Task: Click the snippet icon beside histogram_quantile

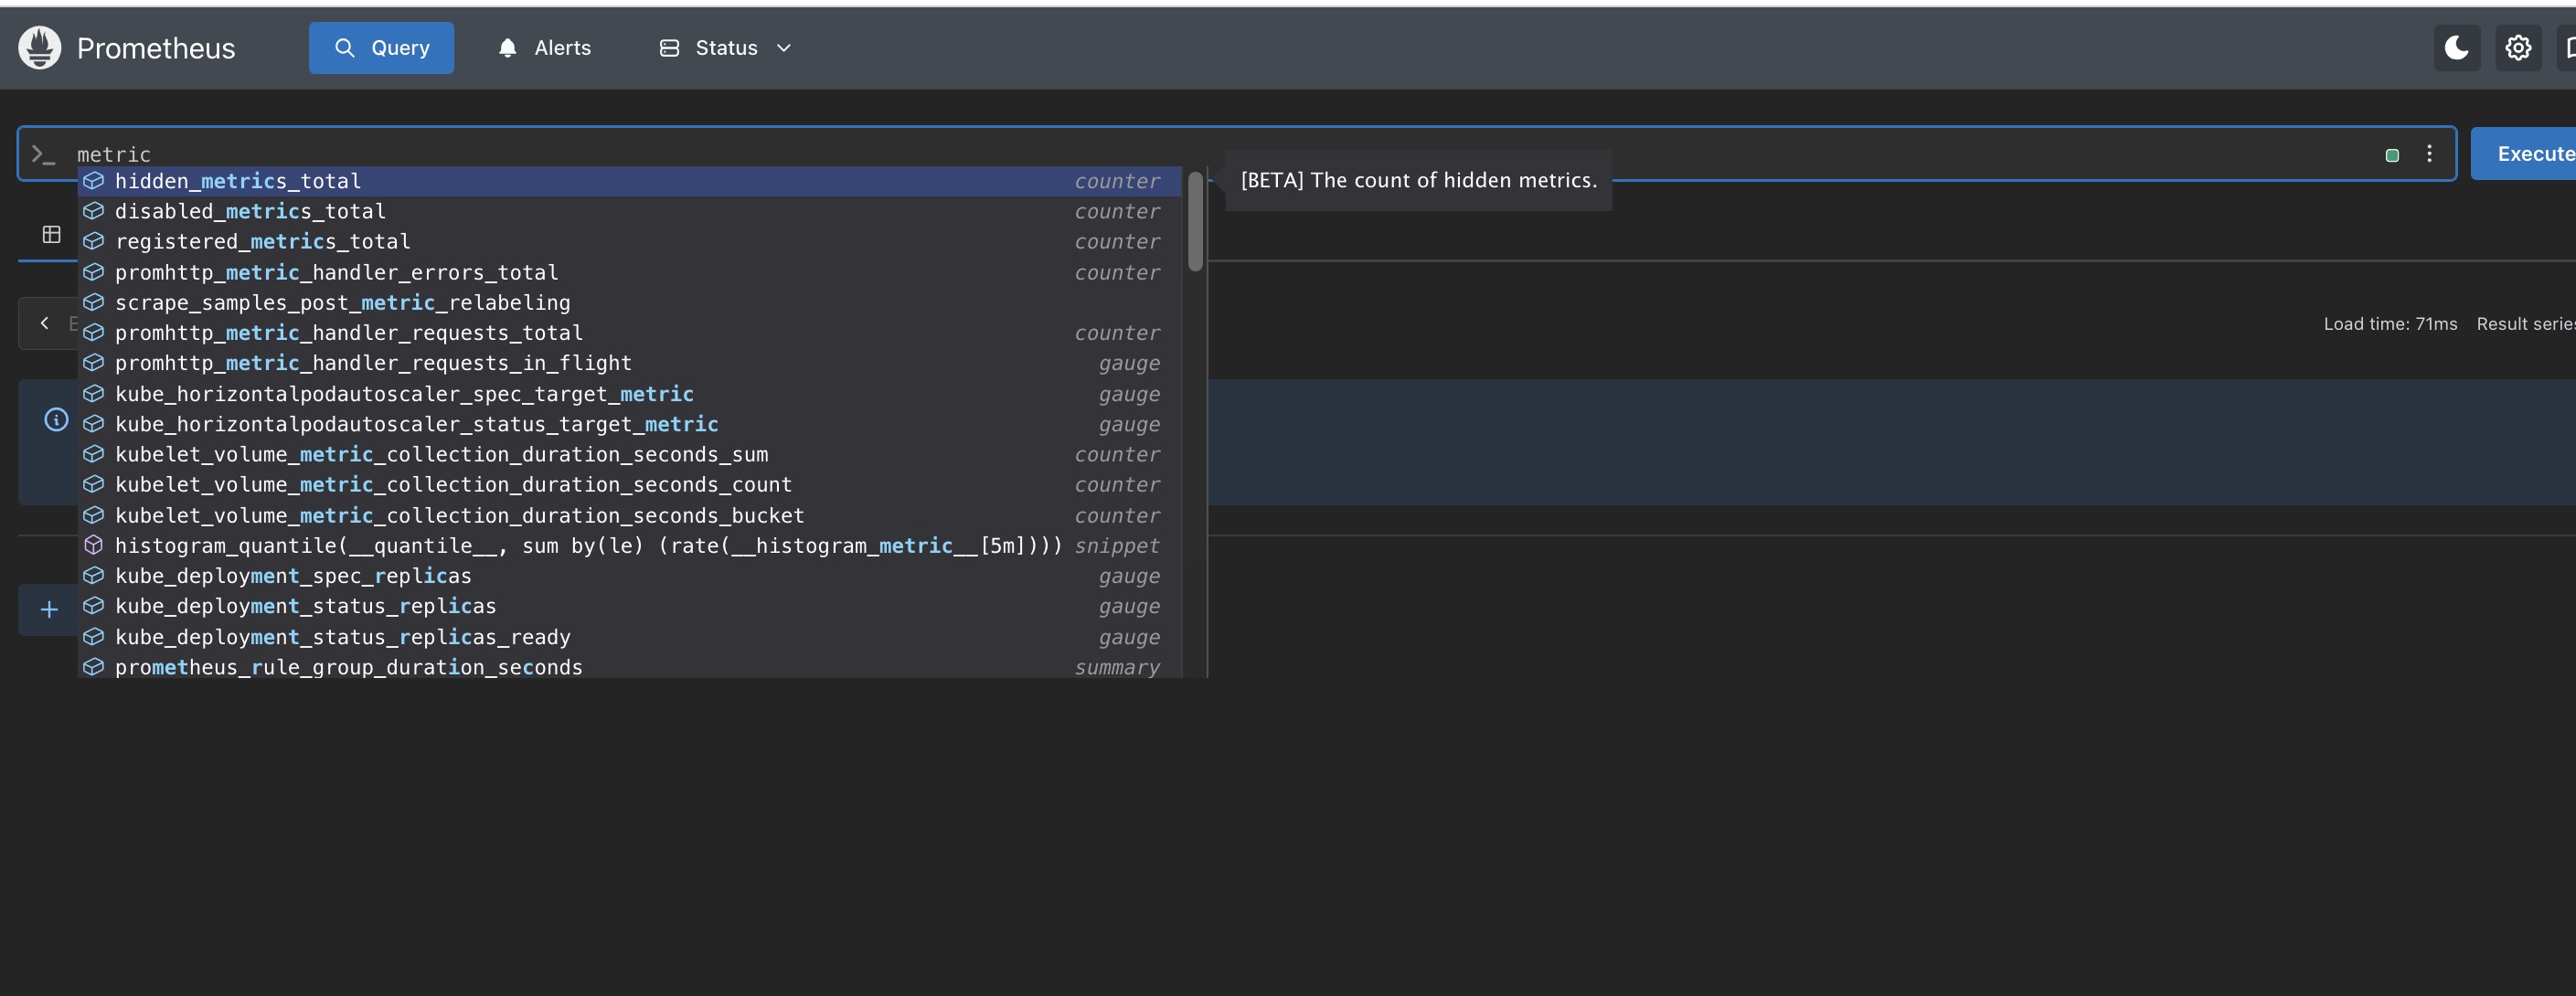Action: [93, 545]
